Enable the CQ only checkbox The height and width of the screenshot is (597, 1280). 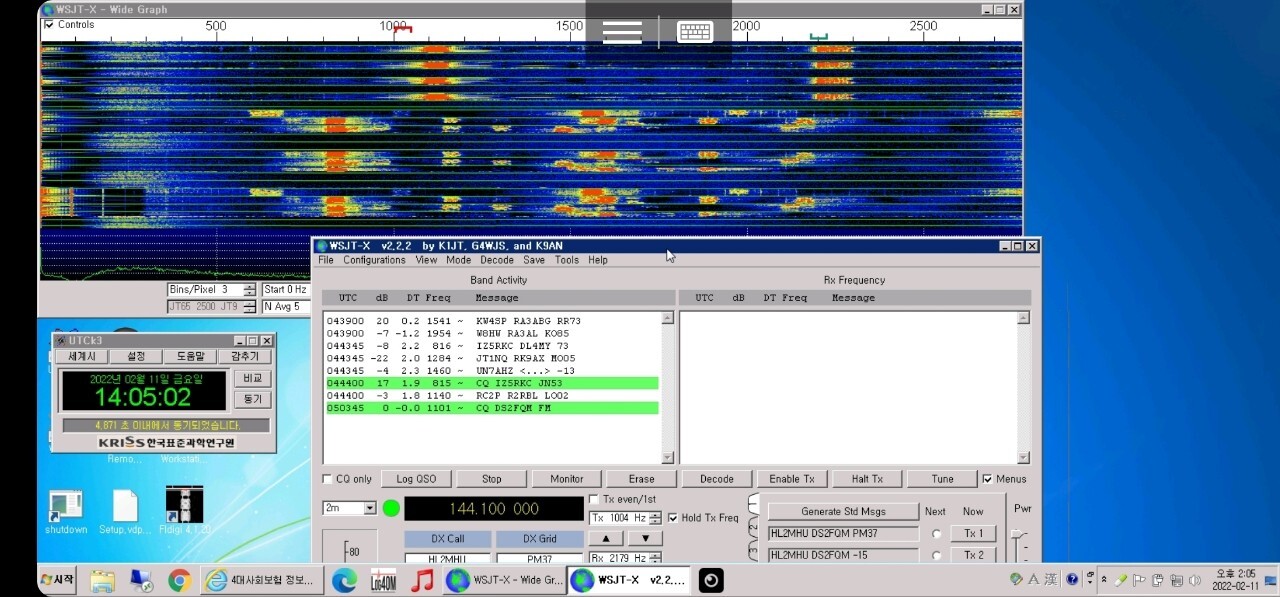(x=328, y=479)
